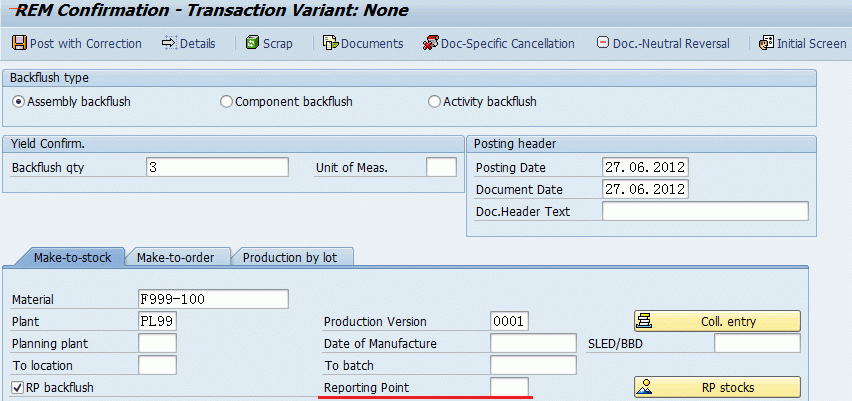Click the Planning plant field
This screenshot has height=401, width=852.
click(x=158, y=343)
